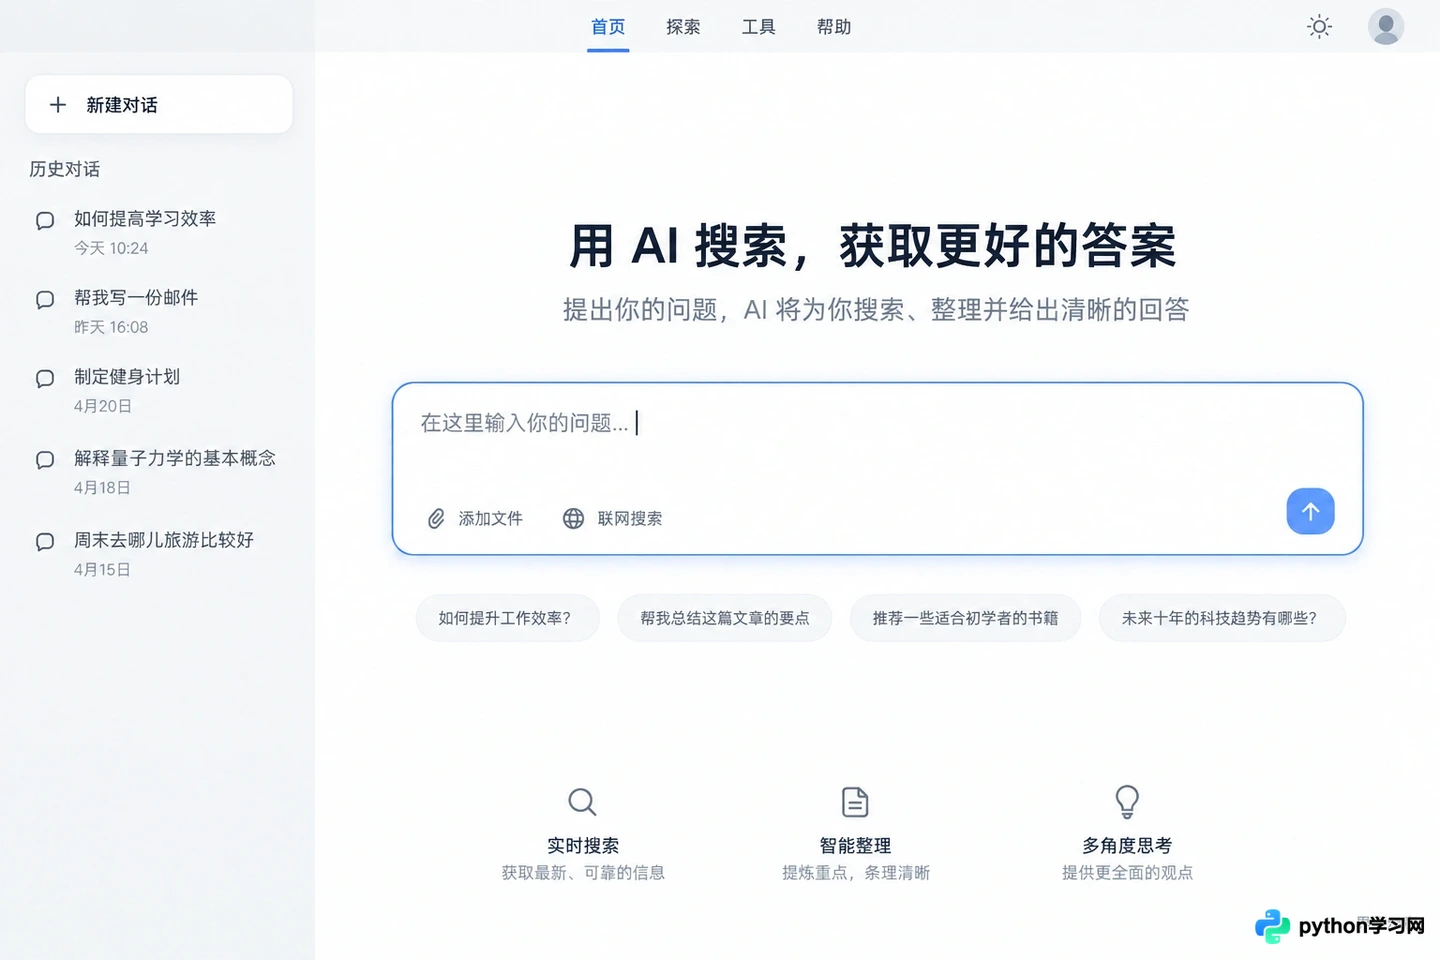The width and height of the screenshot is (1440, 960).
Task: Click the 智能整理 feature title
Action: coord(855,846)
